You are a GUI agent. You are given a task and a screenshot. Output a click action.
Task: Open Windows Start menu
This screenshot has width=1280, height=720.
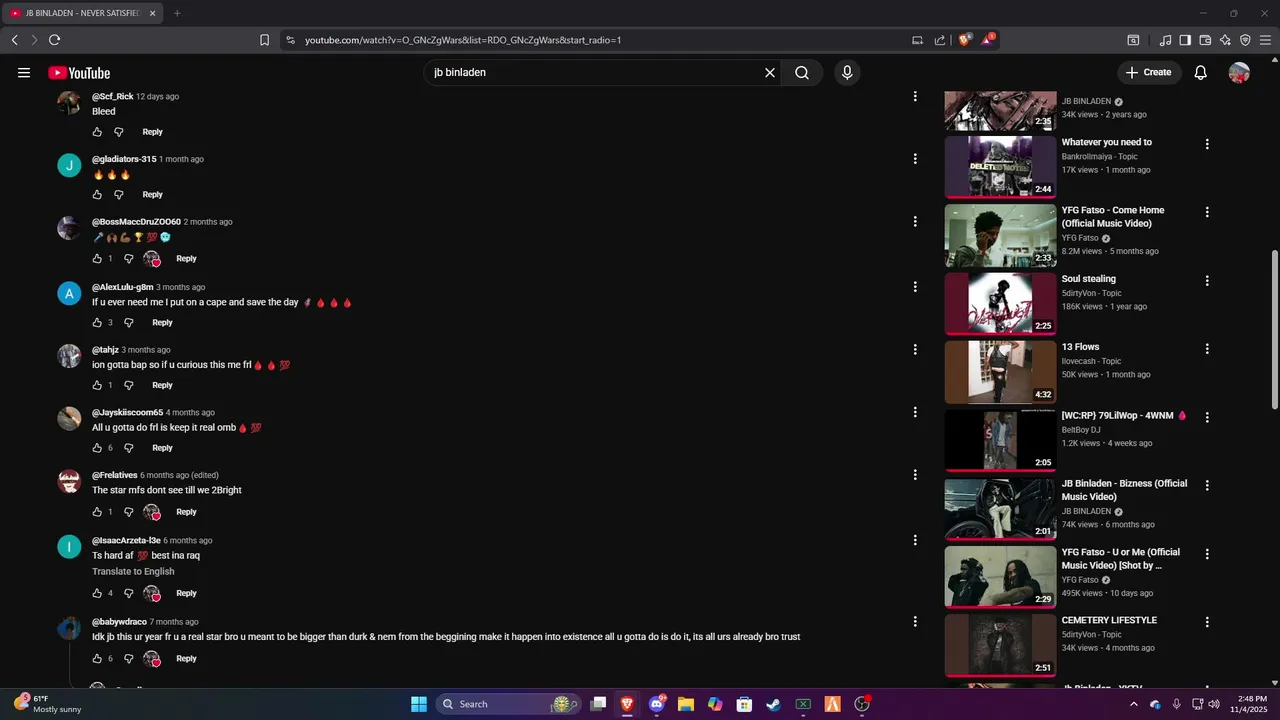(x=418, y=704)
